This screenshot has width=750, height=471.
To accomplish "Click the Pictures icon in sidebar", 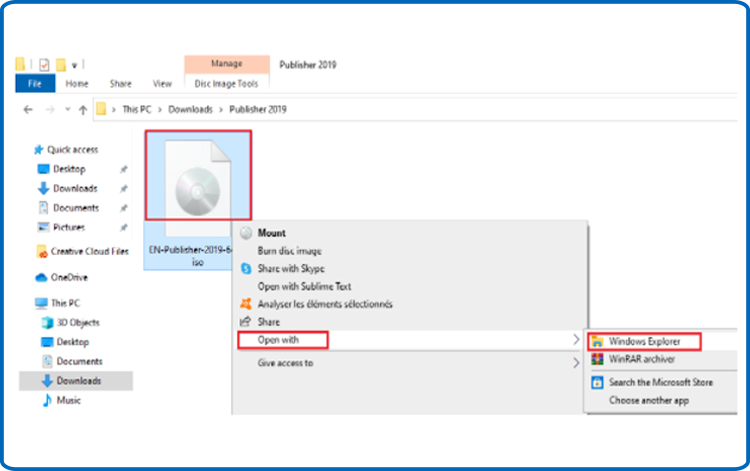I will coord(44,227).
